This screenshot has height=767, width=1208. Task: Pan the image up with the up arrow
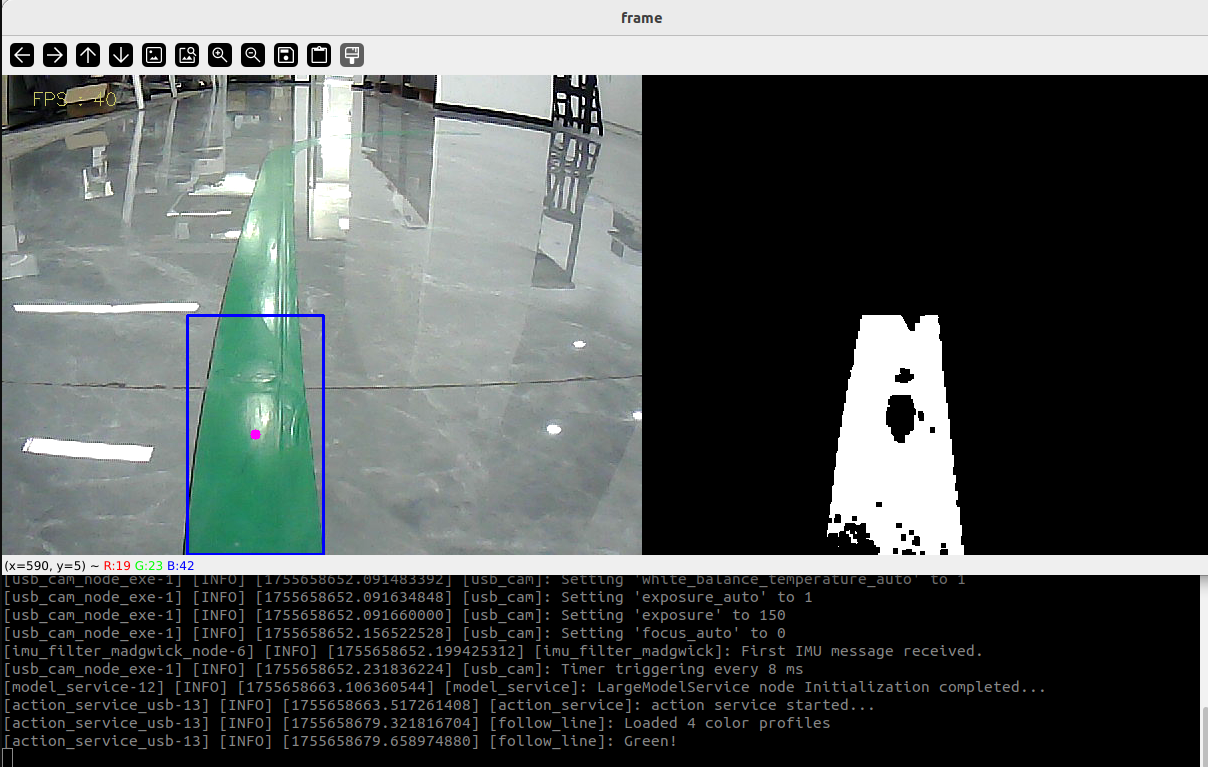click(88, 55)
